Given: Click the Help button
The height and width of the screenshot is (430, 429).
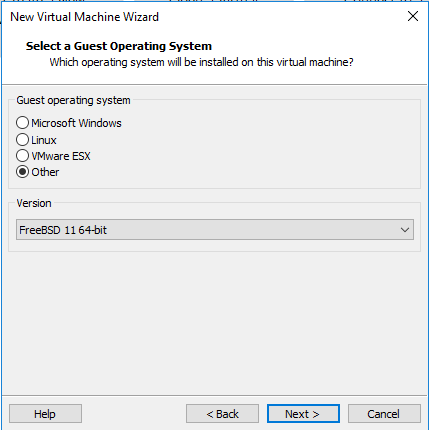Looking at the screenshot, I should pos(45,414).
